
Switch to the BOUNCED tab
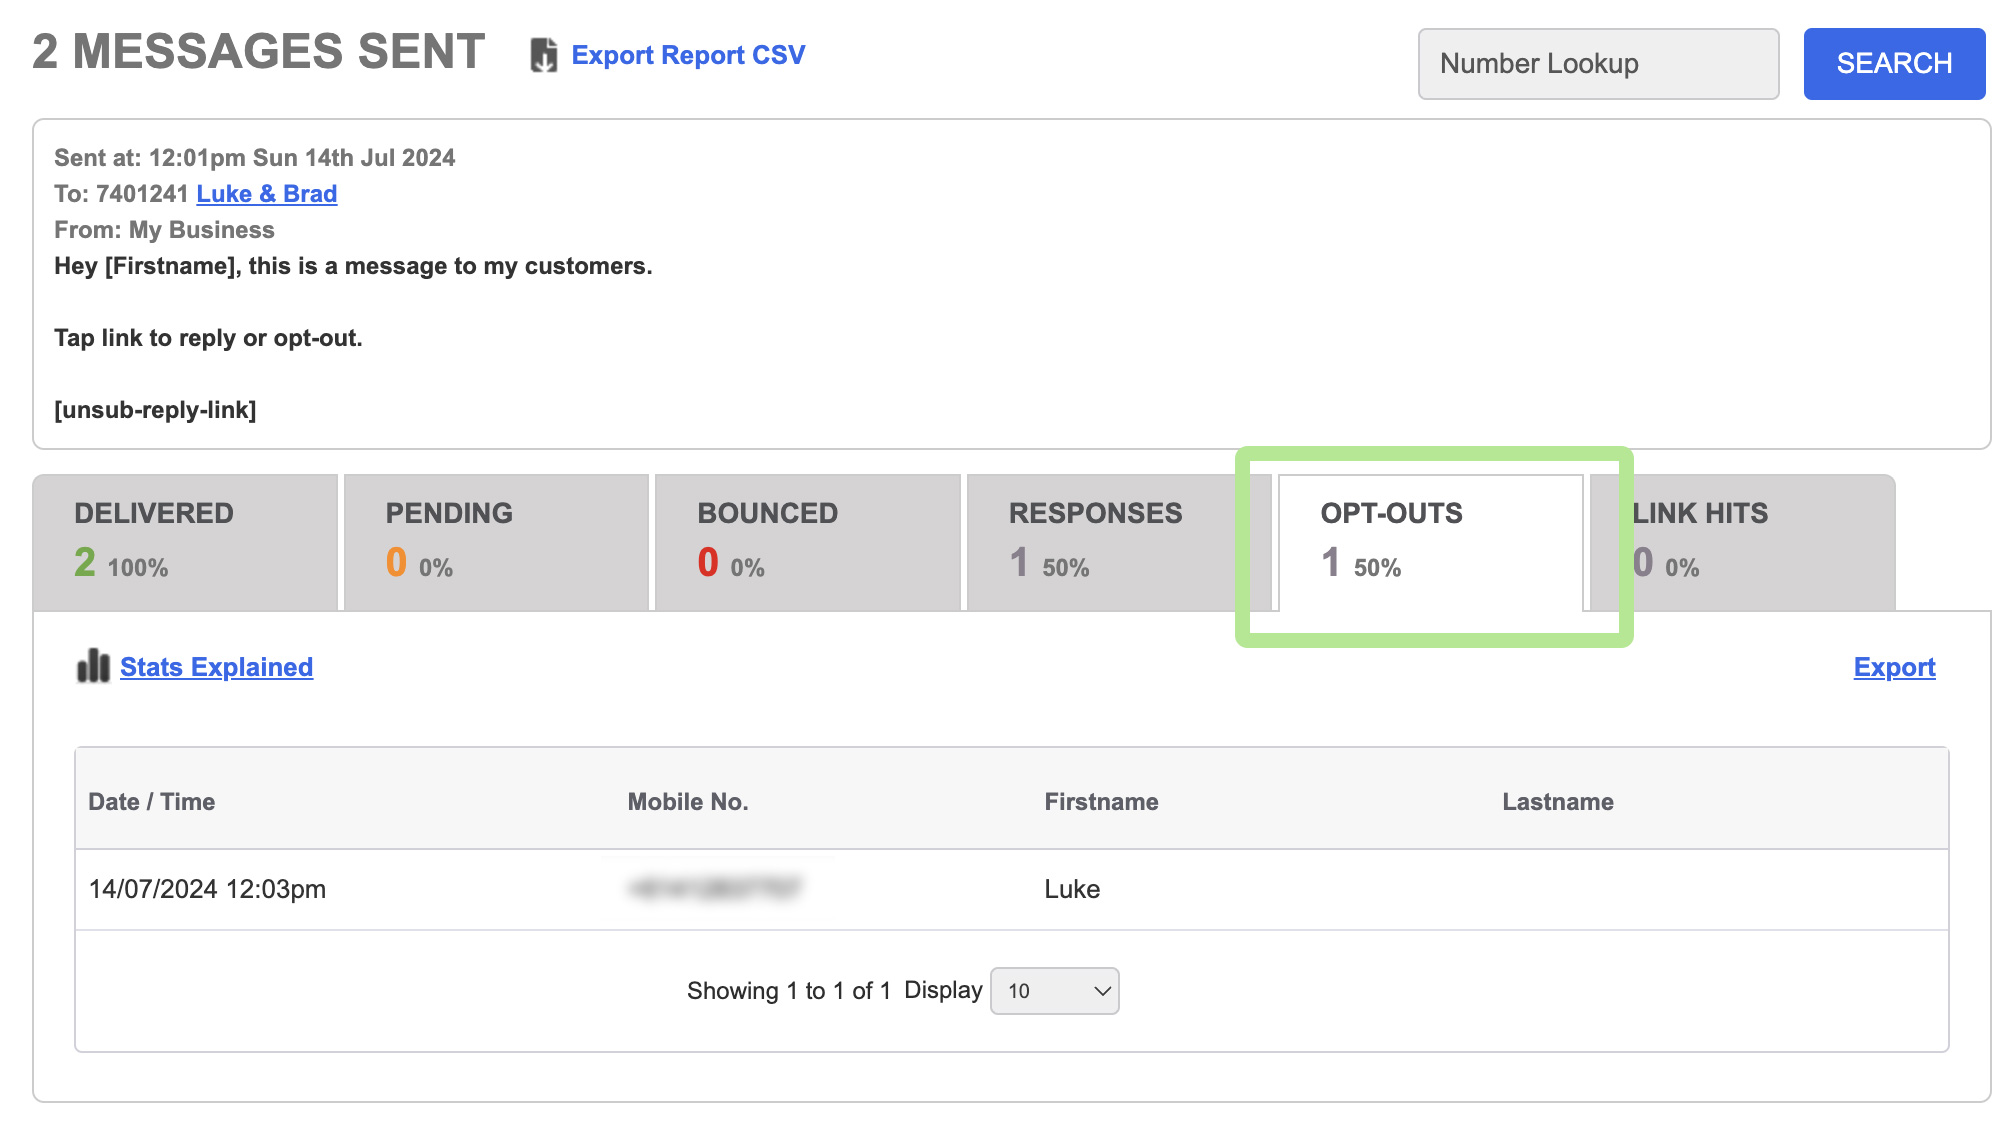coord(808,542)
